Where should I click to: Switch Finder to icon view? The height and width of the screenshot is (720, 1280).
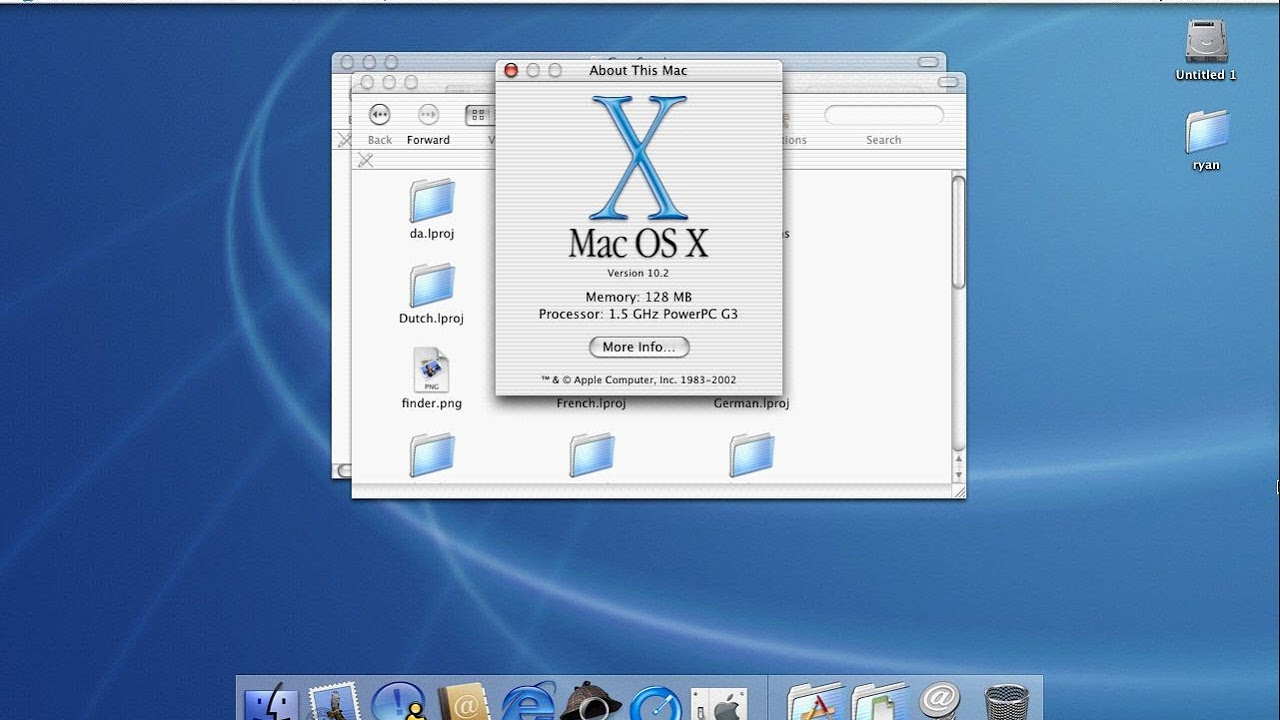(478, 115)
